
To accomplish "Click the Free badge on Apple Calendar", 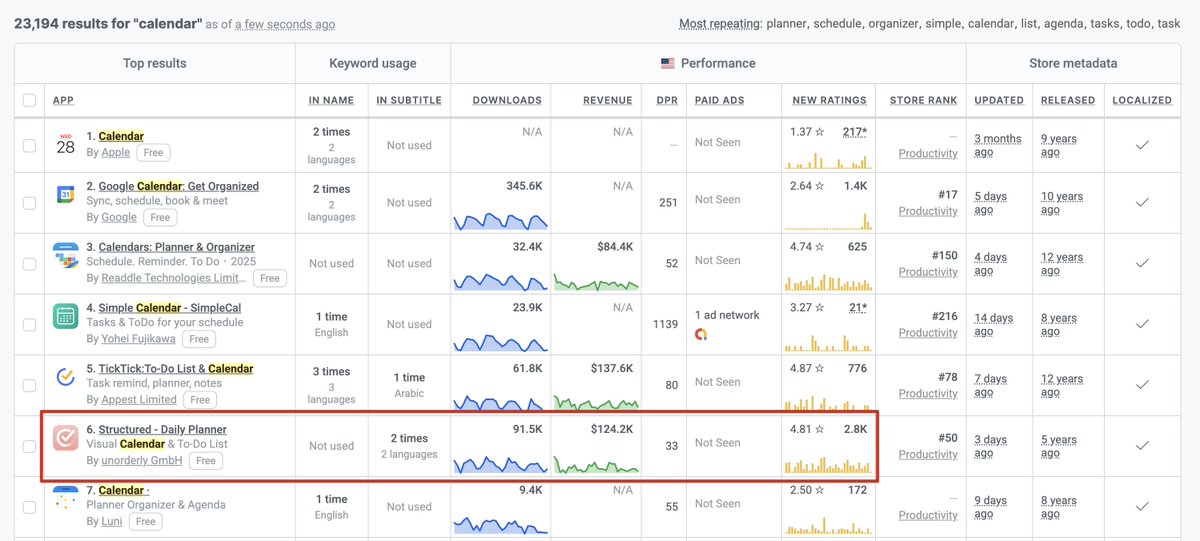I will click(153, 153).
